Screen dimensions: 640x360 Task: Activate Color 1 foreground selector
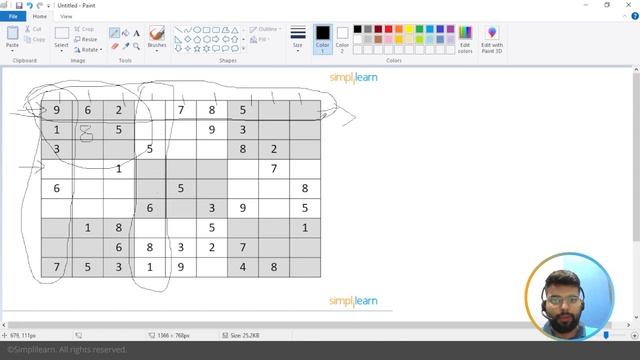[x=322, y=40]
